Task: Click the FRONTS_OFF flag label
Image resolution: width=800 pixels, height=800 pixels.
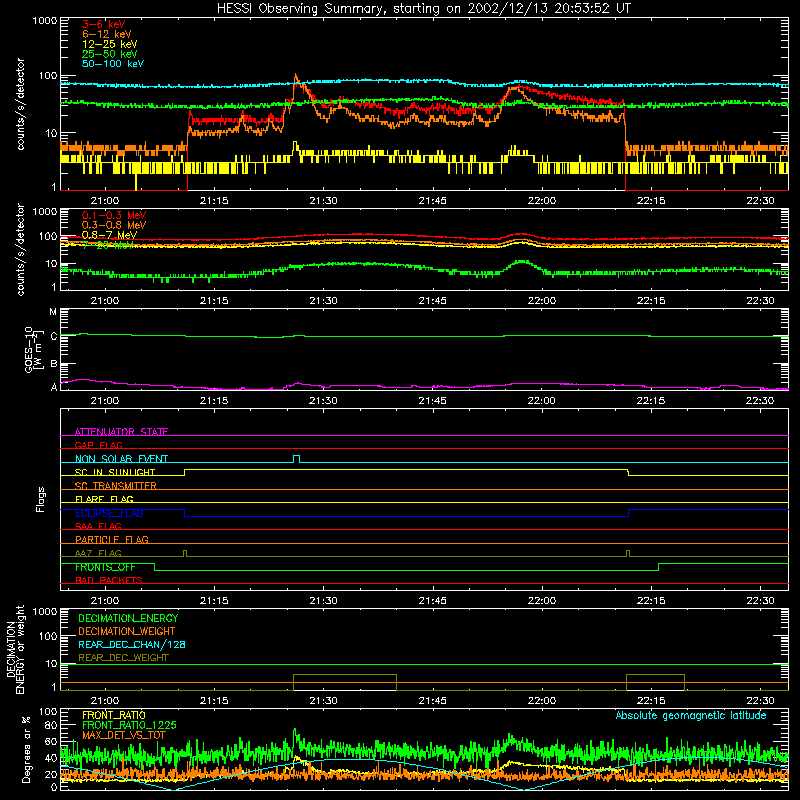Action: point(105,567)
